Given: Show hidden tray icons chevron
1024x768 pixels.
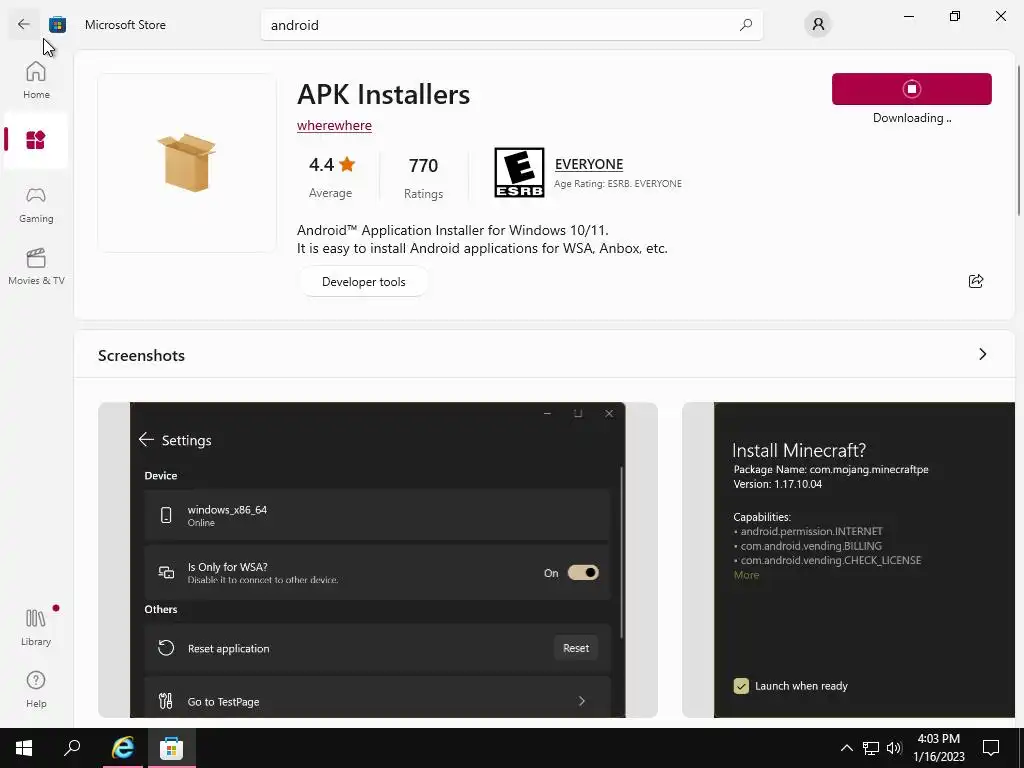Looking at the screenshot, I should click(x=846, y=748).
